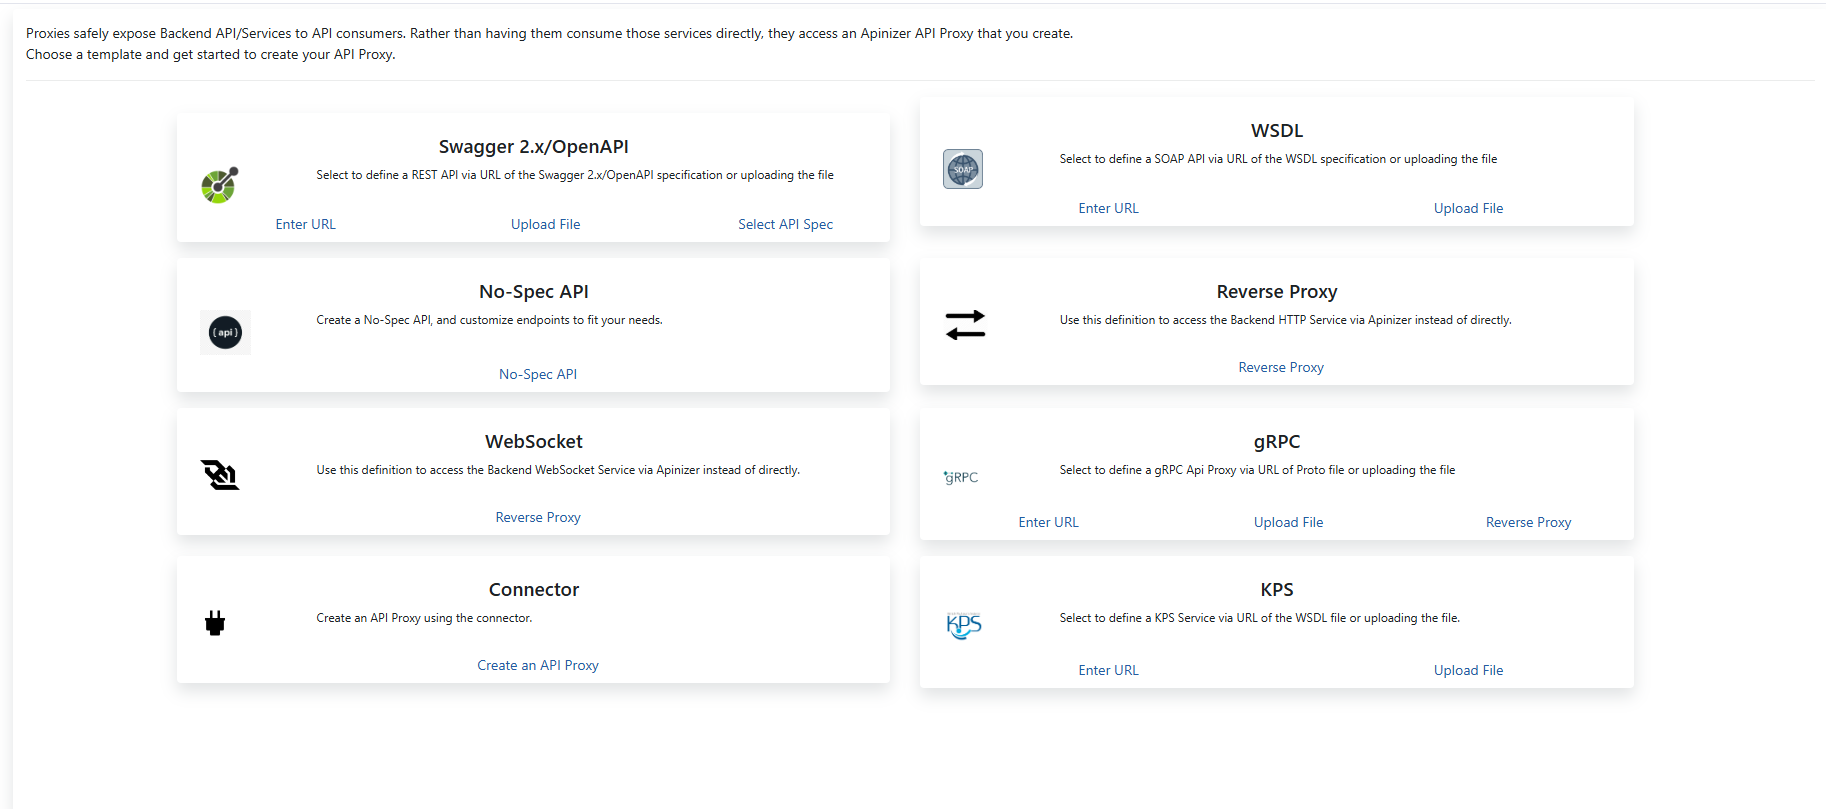The image size is (1826, 809).
Task: Open Select API Spec option
Action: [785, 224]
